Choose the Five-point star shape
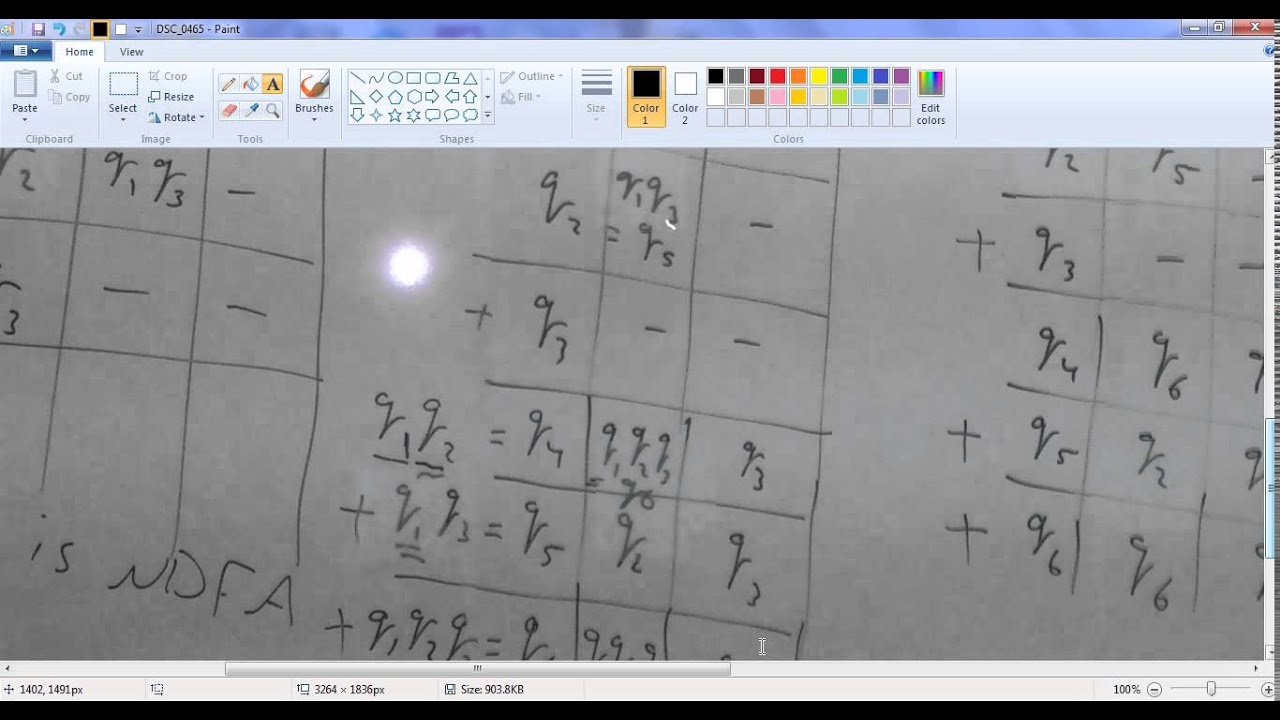This screenshot has width=1280, height=720. [x=395, y=116]
